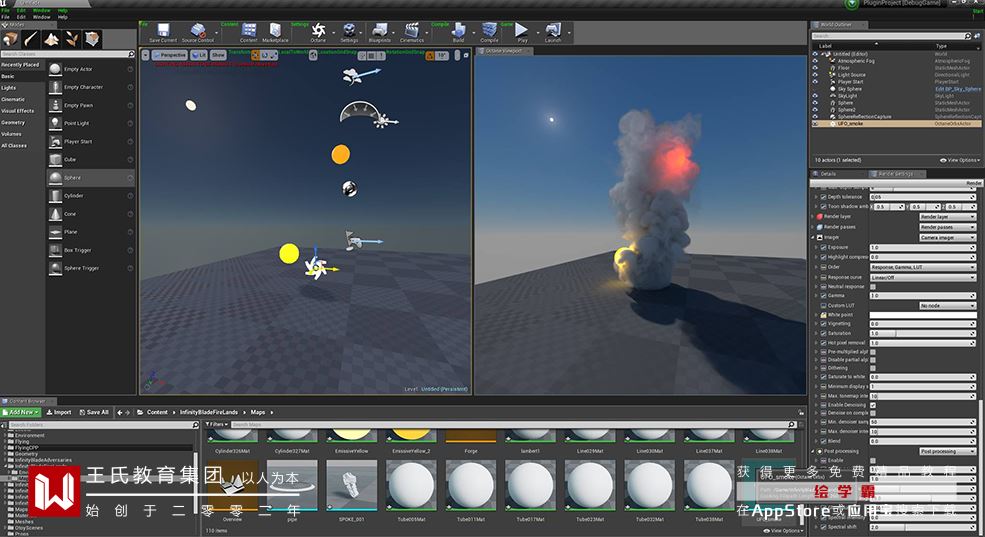985x537 pixels.
Task: Click the Save Current toolbar icon
Action: click(x=163, y=32)
